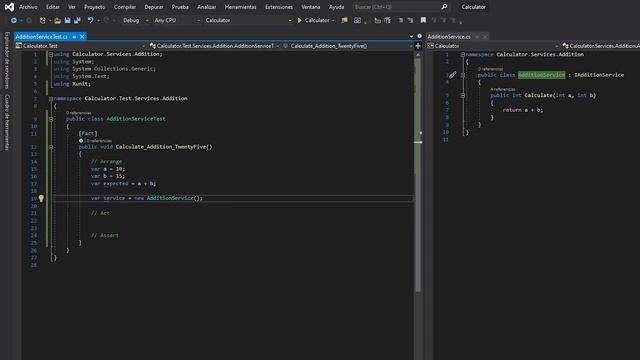Collapse the Calculate method in right editor
The width and height of the screenshot is (640, 360).
[x=462, y=96]
